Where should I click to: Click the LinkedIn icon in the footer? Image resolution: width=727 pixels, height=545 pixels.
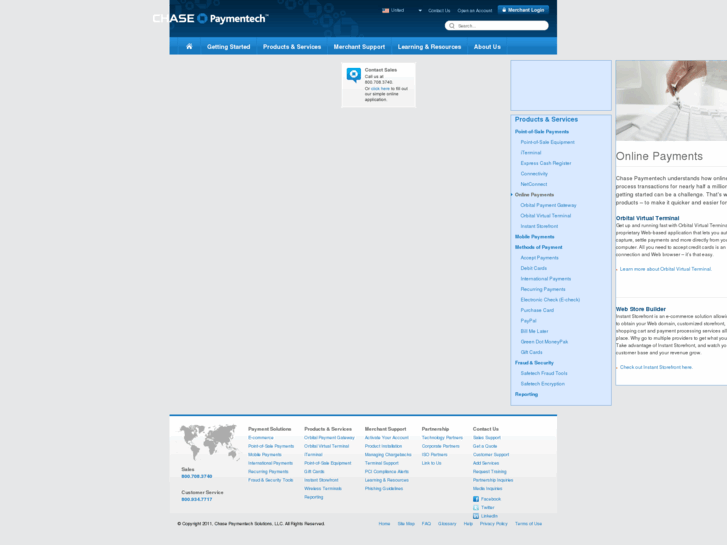[476, 516]
